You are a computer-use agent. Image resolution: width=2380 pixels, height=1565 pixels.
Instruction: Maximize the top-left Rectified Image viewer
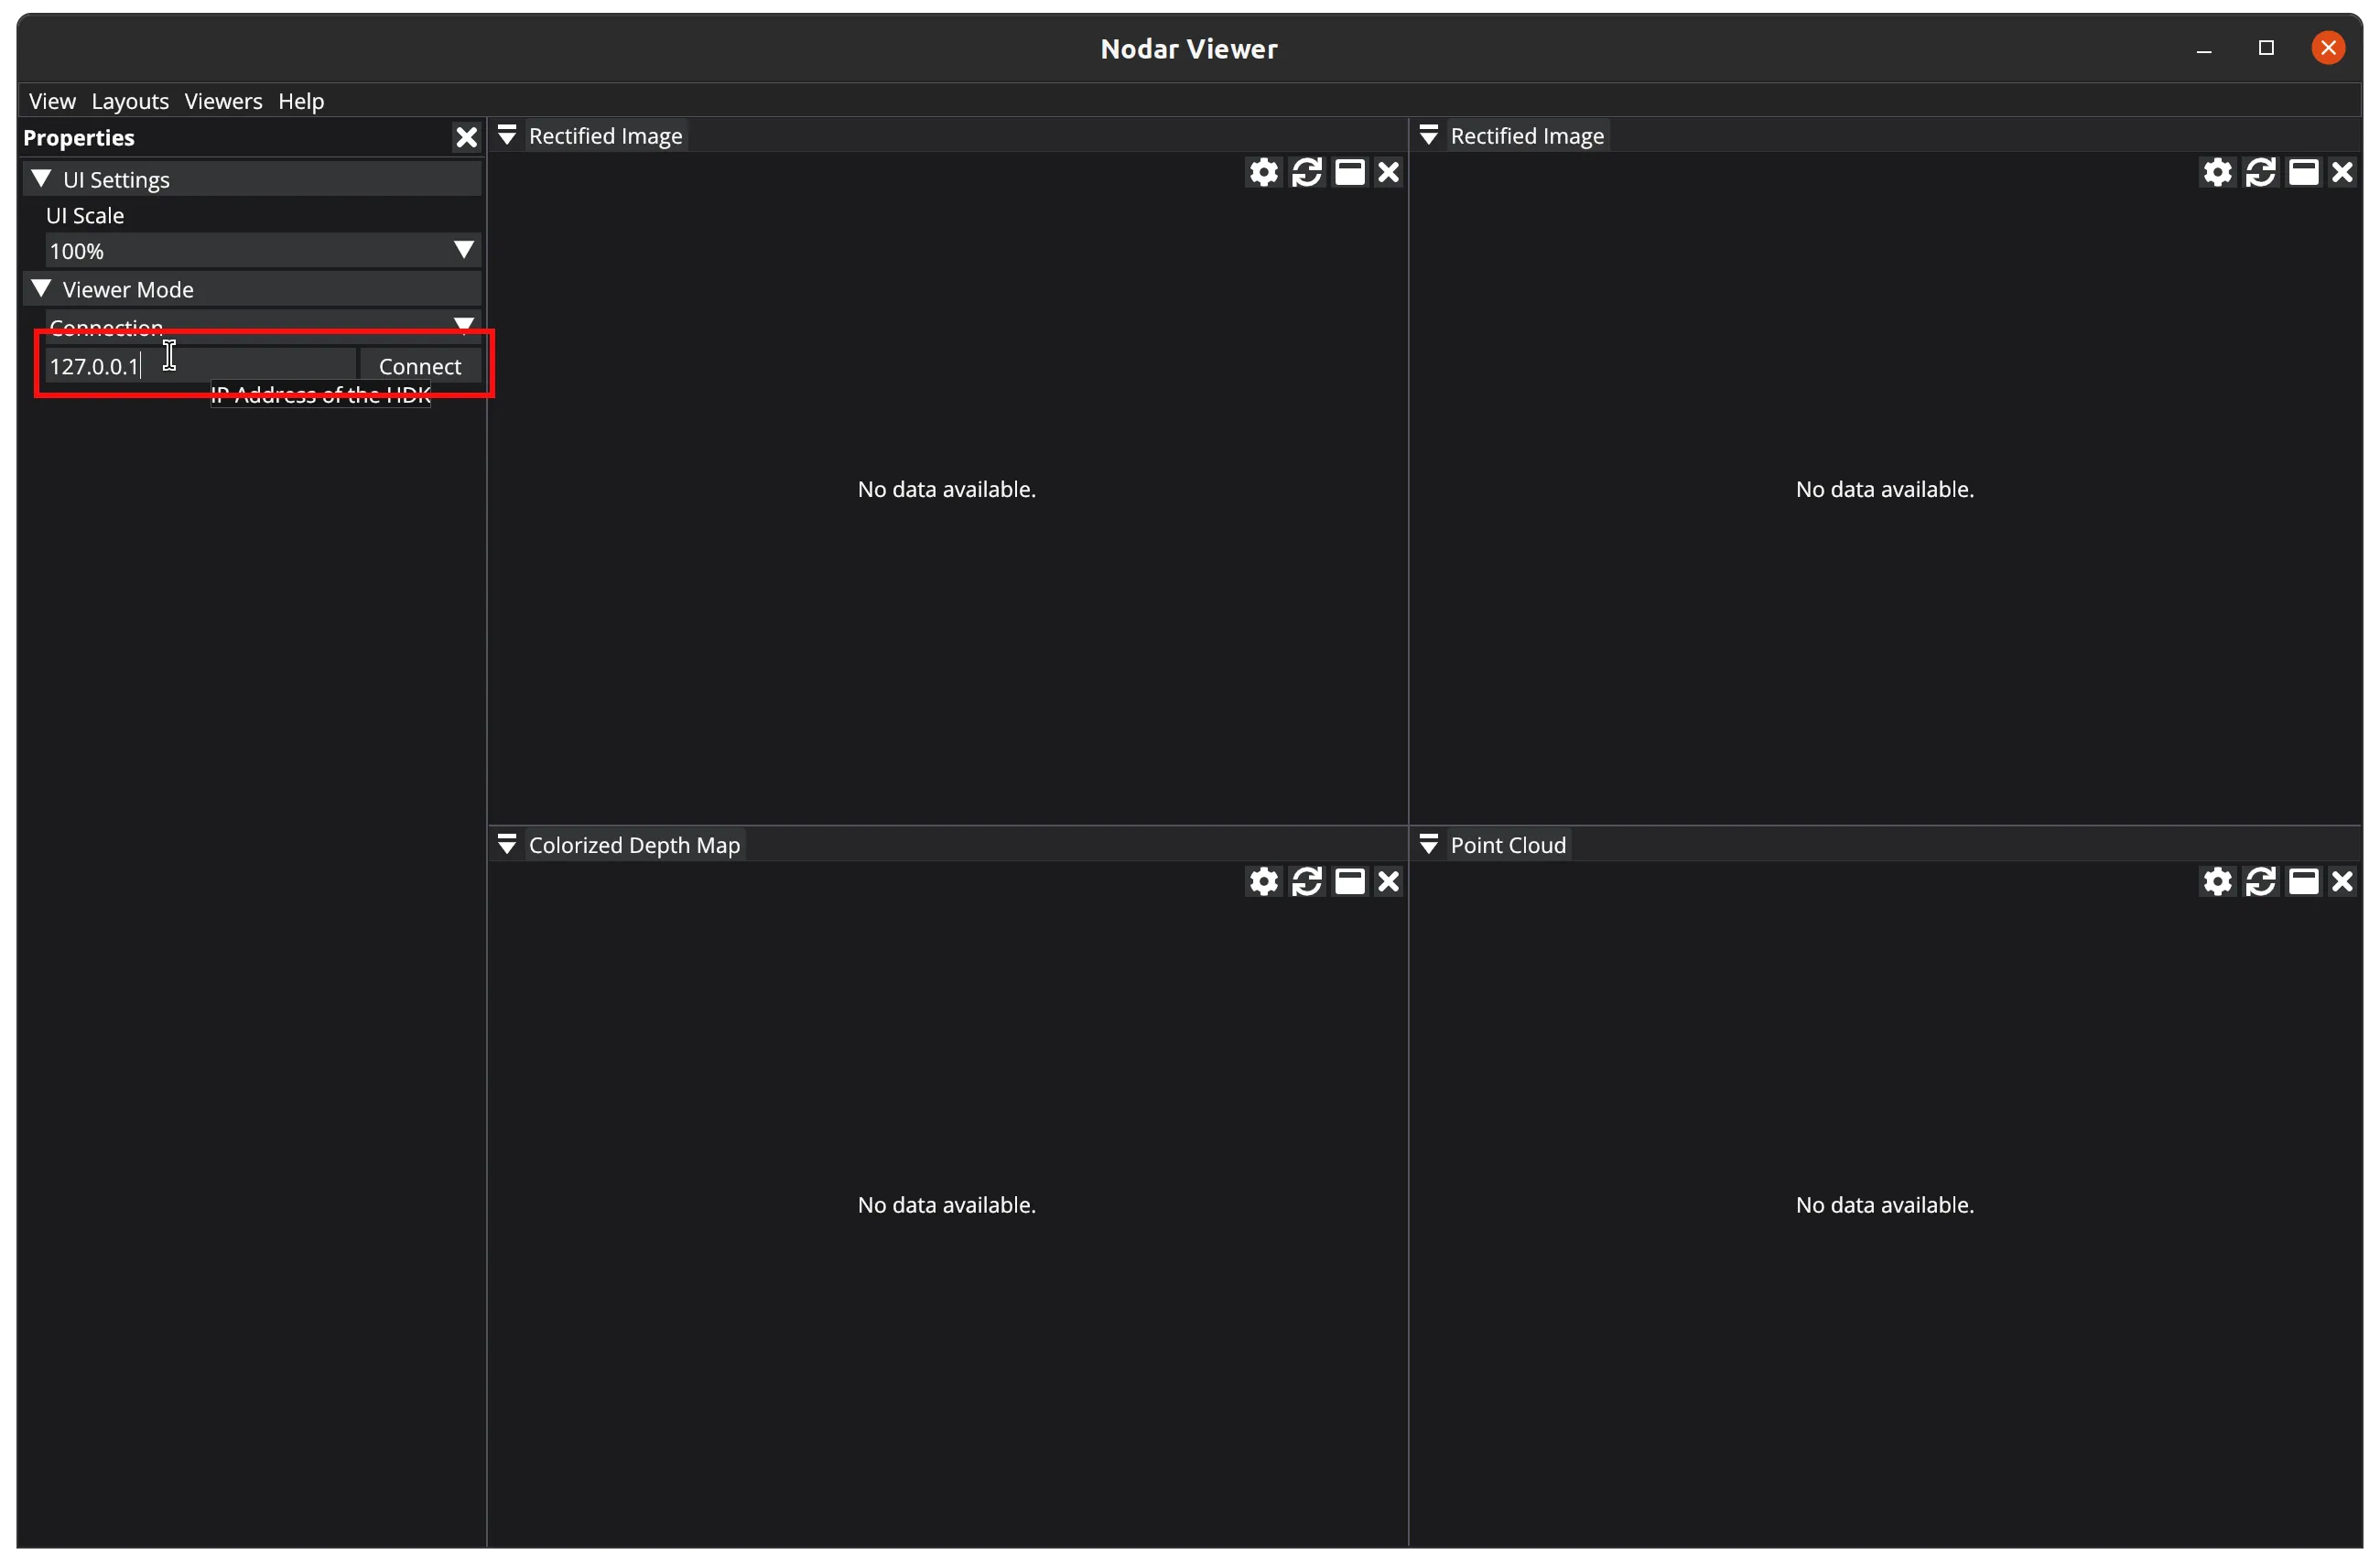coord(1349,173)
